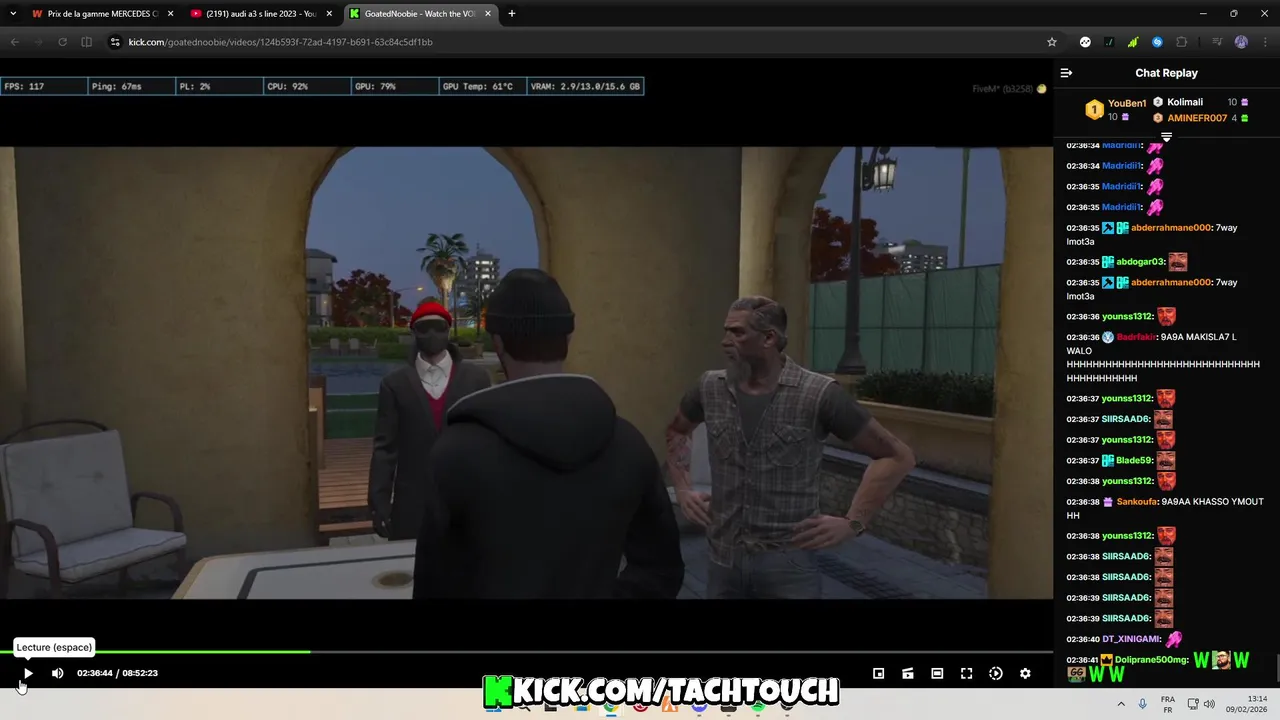The image size is (1280, 720).
Task: Click username Blade59 in chat
Action: tap(1134, 461)
